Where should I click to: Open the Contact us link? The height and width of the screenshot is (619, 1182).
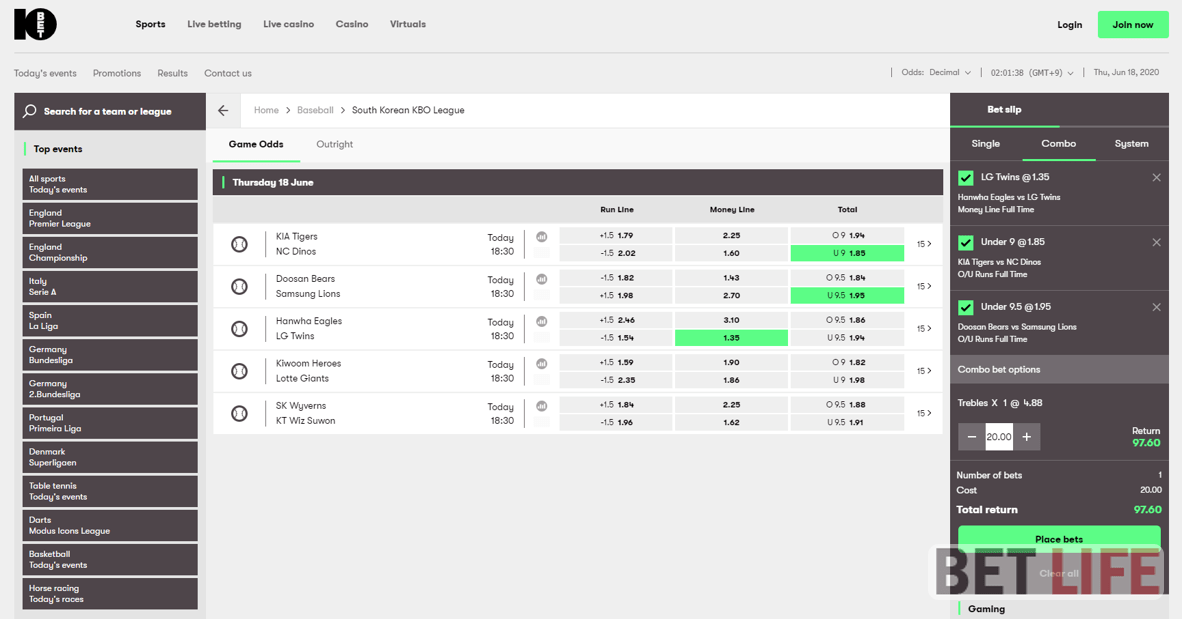tap(228, 73)
